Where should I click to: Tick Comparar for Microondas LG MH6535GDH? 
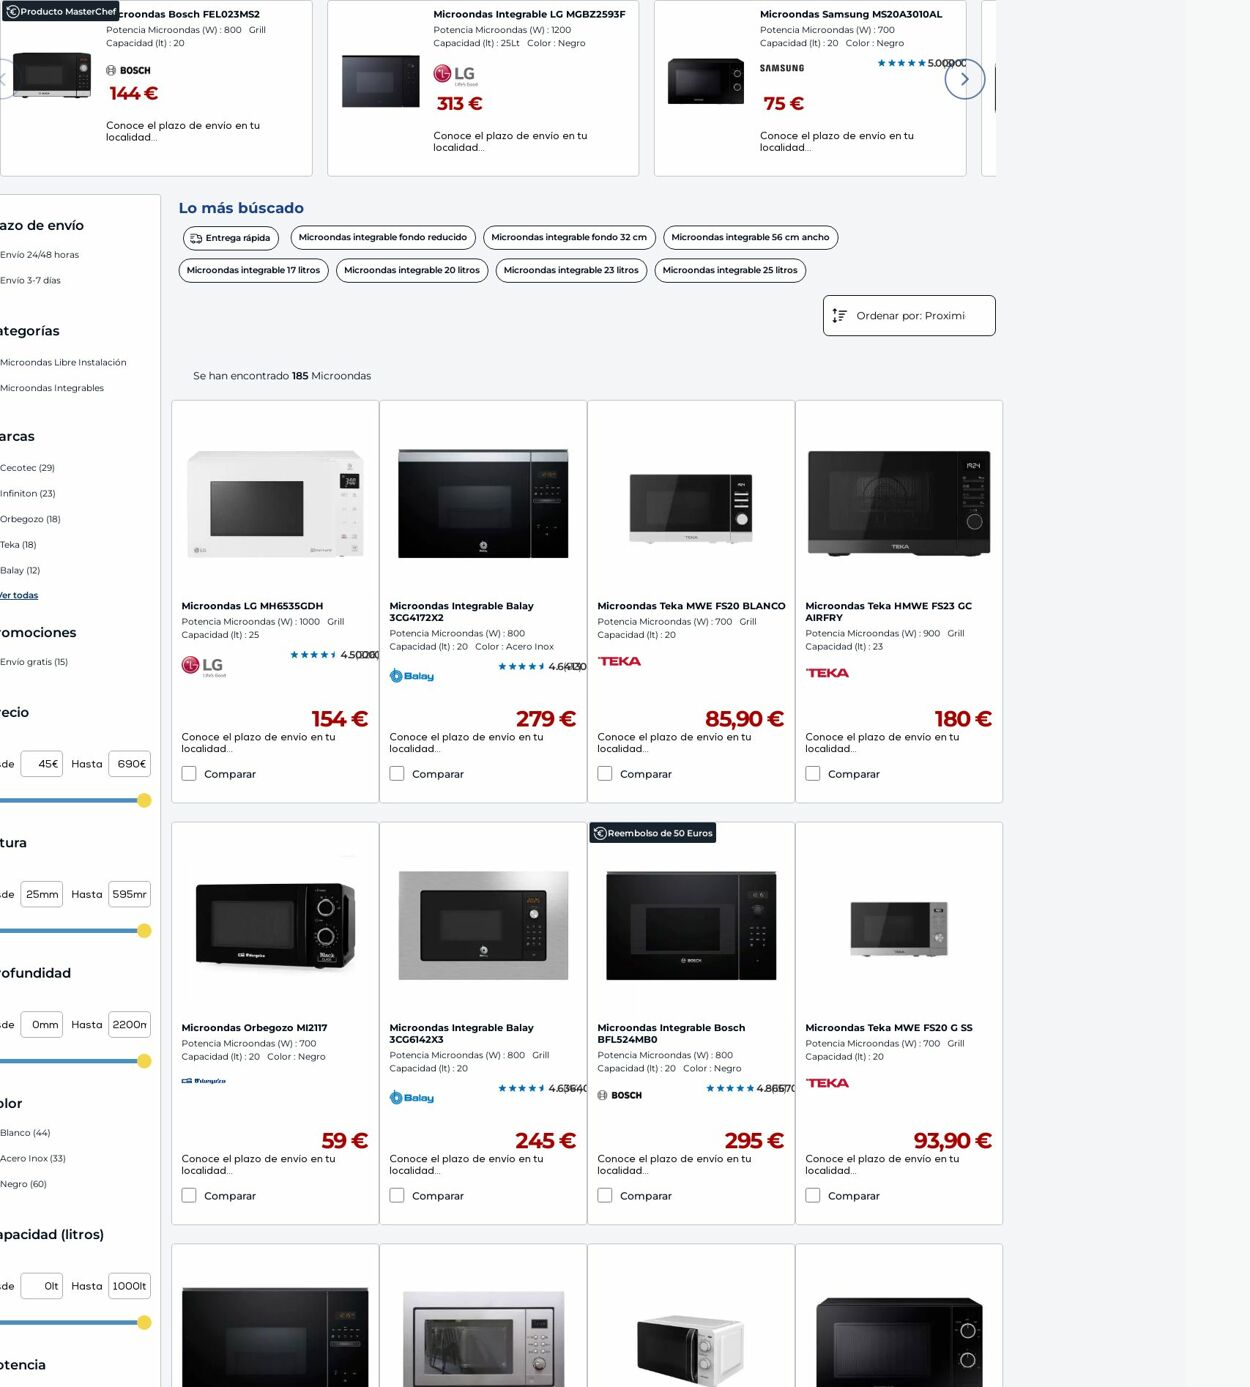(189, 774)
